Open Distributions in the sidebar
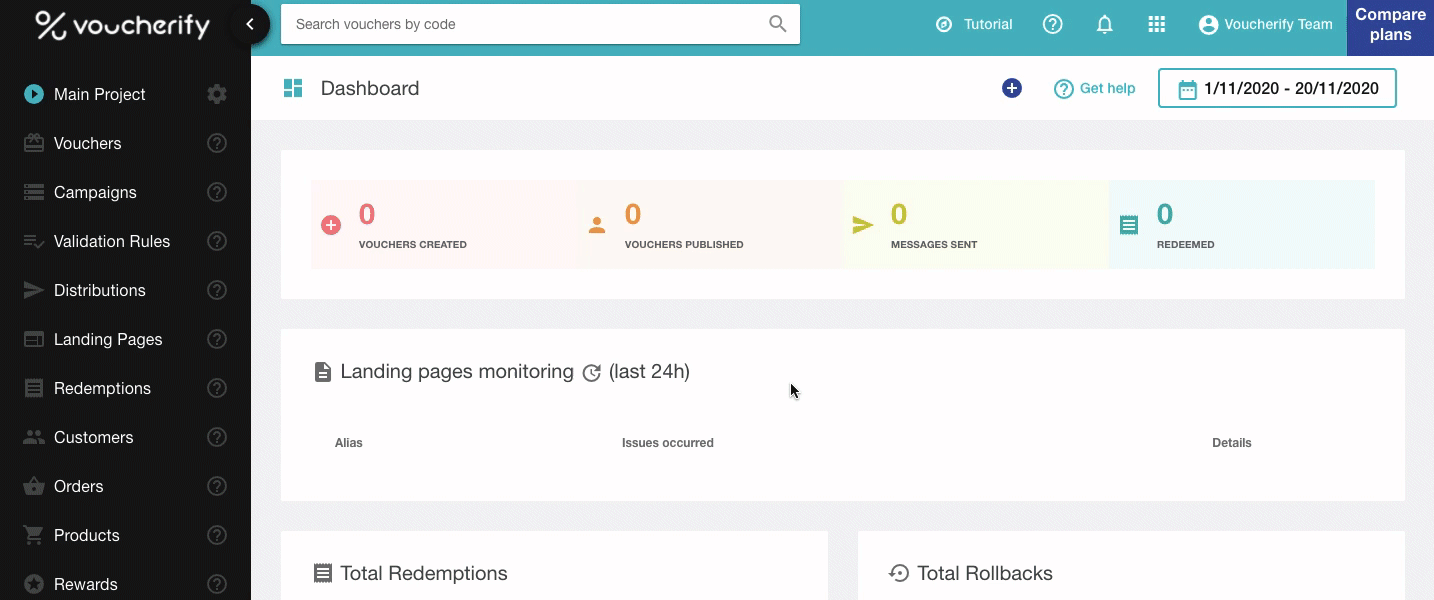The image size is (1434, 600). tap(99, 290)
